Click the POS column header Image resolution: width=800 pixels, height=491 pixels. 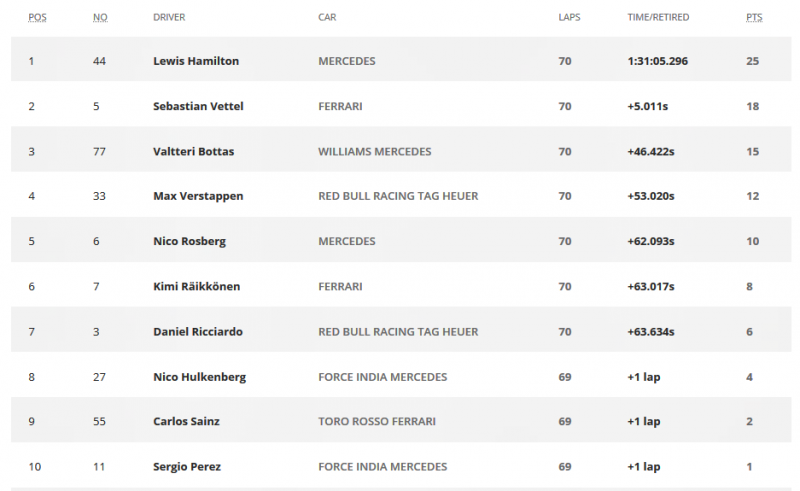(x=37, y=17)
